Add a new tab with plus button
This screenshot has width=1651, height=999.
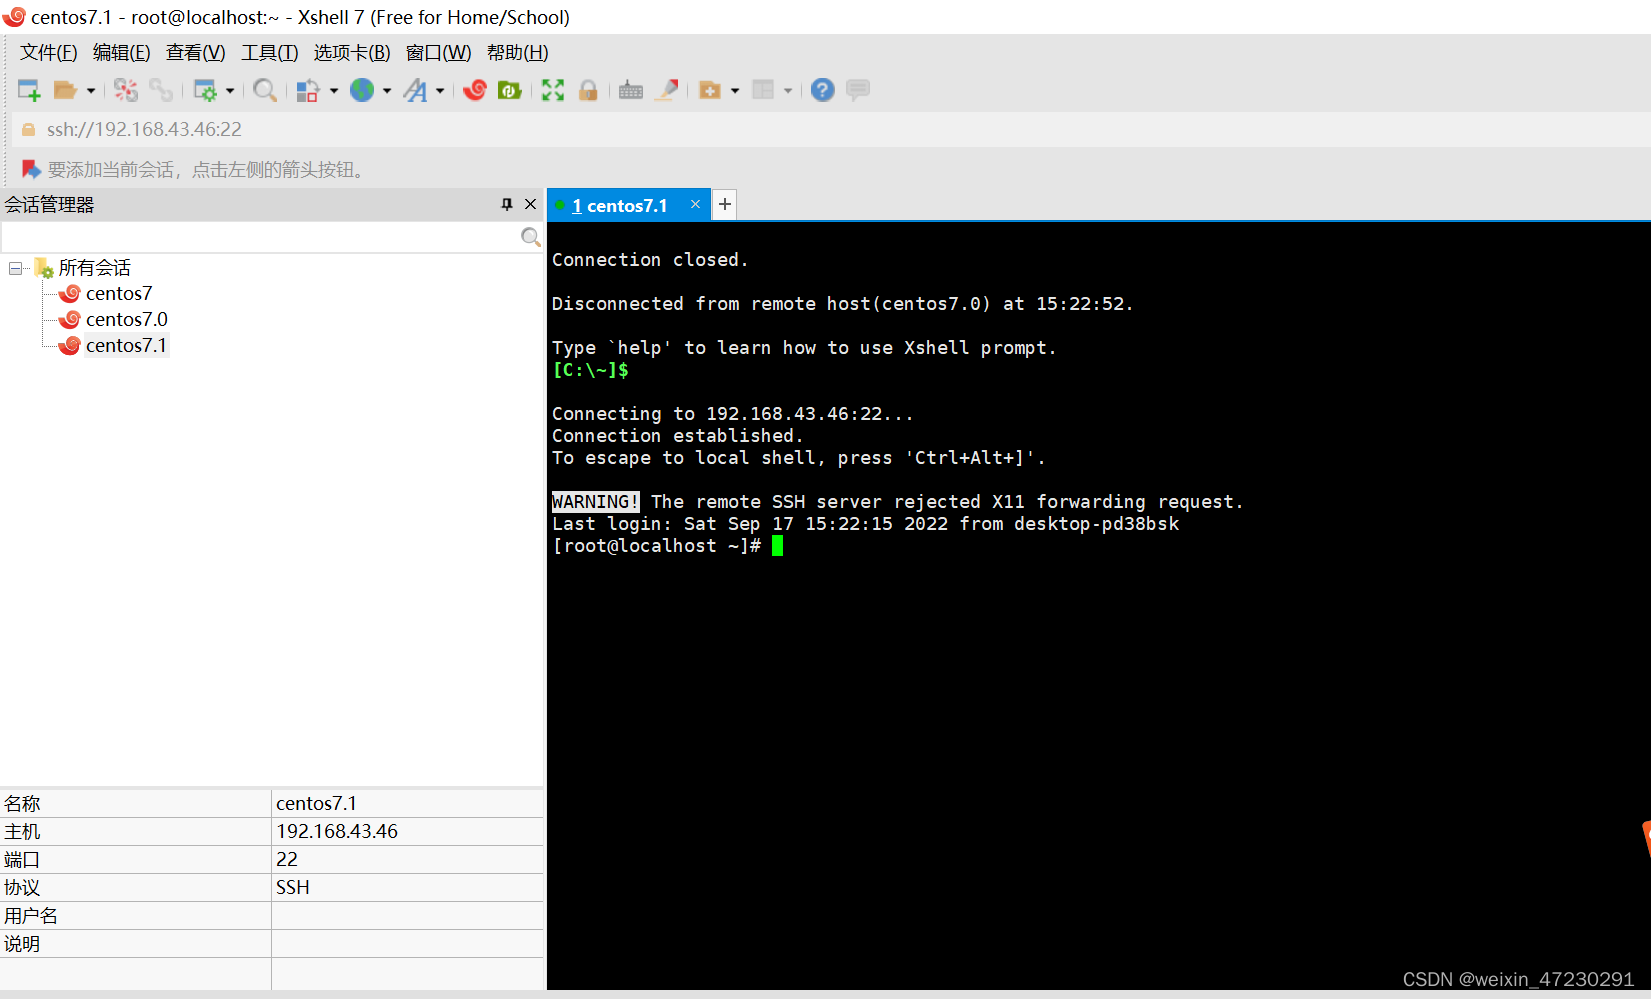tap(725, 204)
